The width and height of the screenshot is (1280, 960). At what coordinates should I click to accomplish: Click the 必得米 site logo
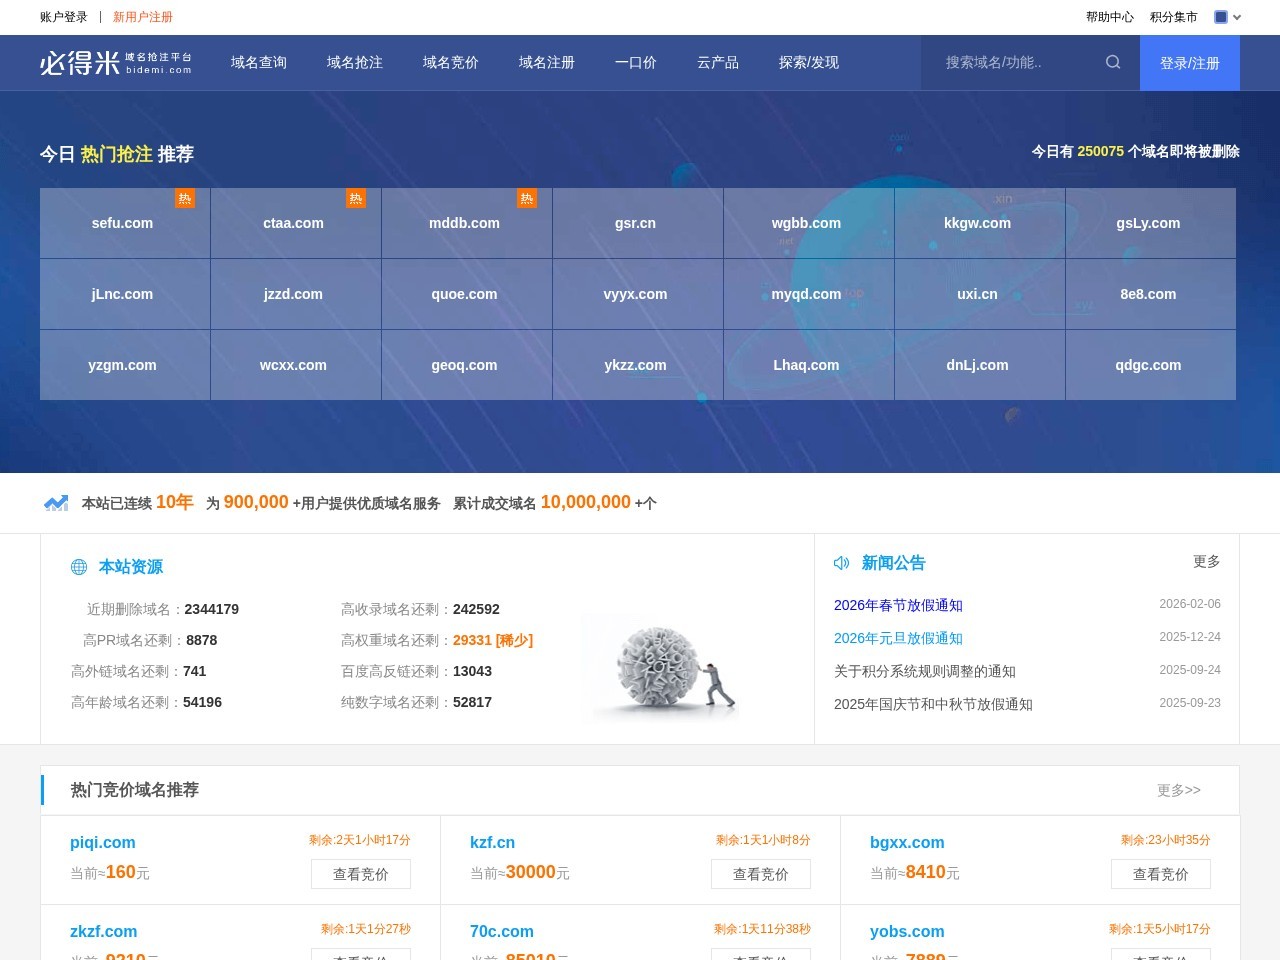point(113,62)
